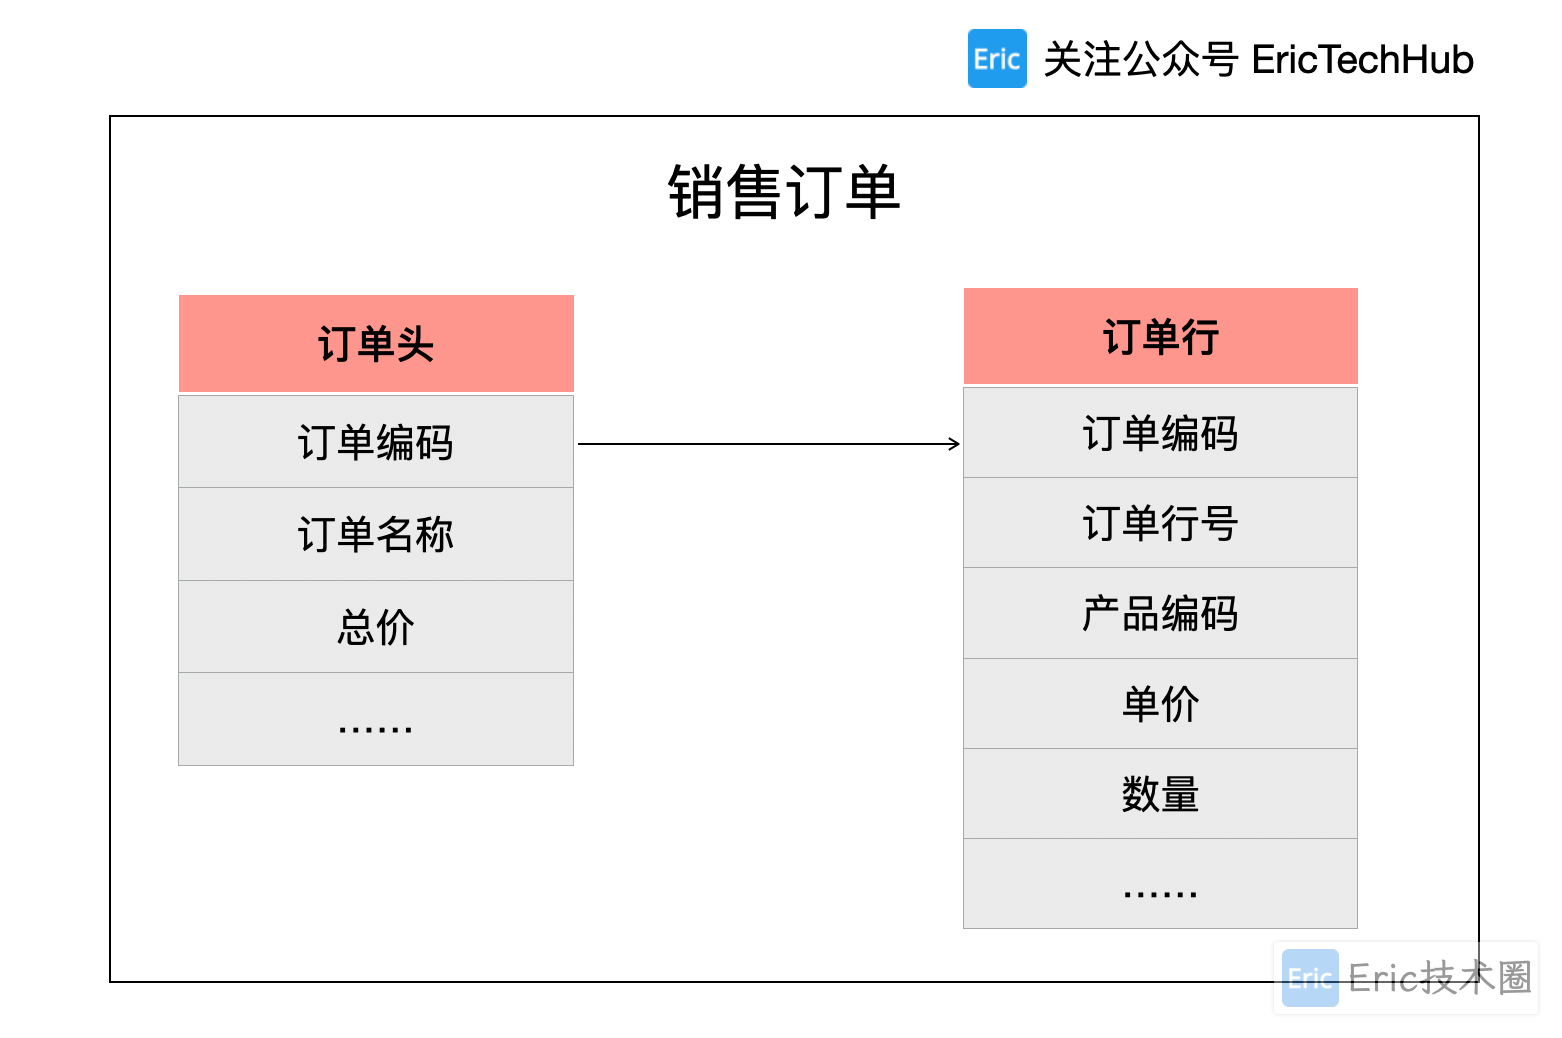This screenshot has height=1038, width=1562.
Task: Click 订单编码 cell in the 订单行 table
Action: (x=1161, y=433)
